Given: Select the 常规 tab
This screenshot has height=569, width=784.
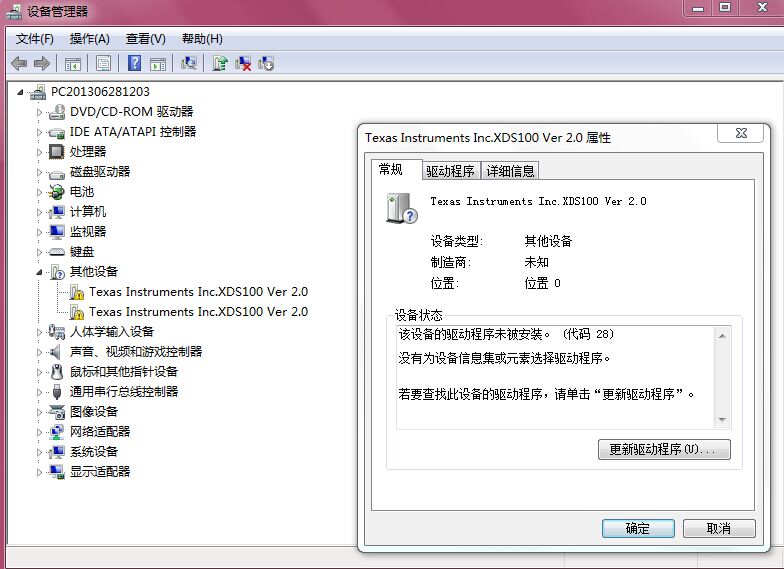Looking at the screenshot, I should [x=396, y=169].
